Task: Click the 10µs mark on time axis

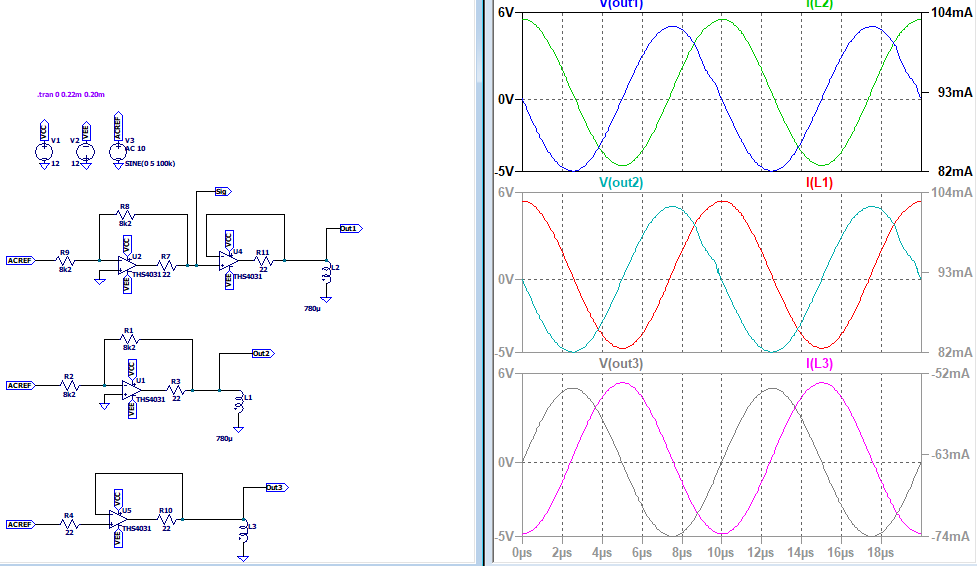Action: tap(720, 552)
